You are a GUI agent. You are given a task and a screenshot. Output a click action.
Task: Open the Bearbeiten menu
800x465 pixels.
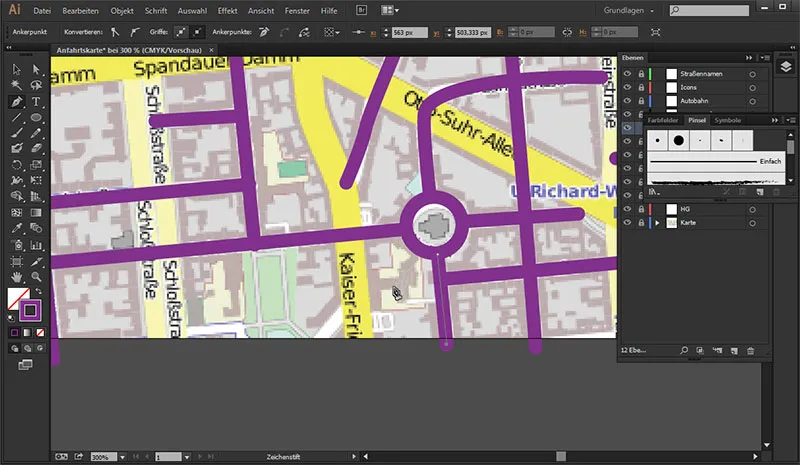coord(80,10)
